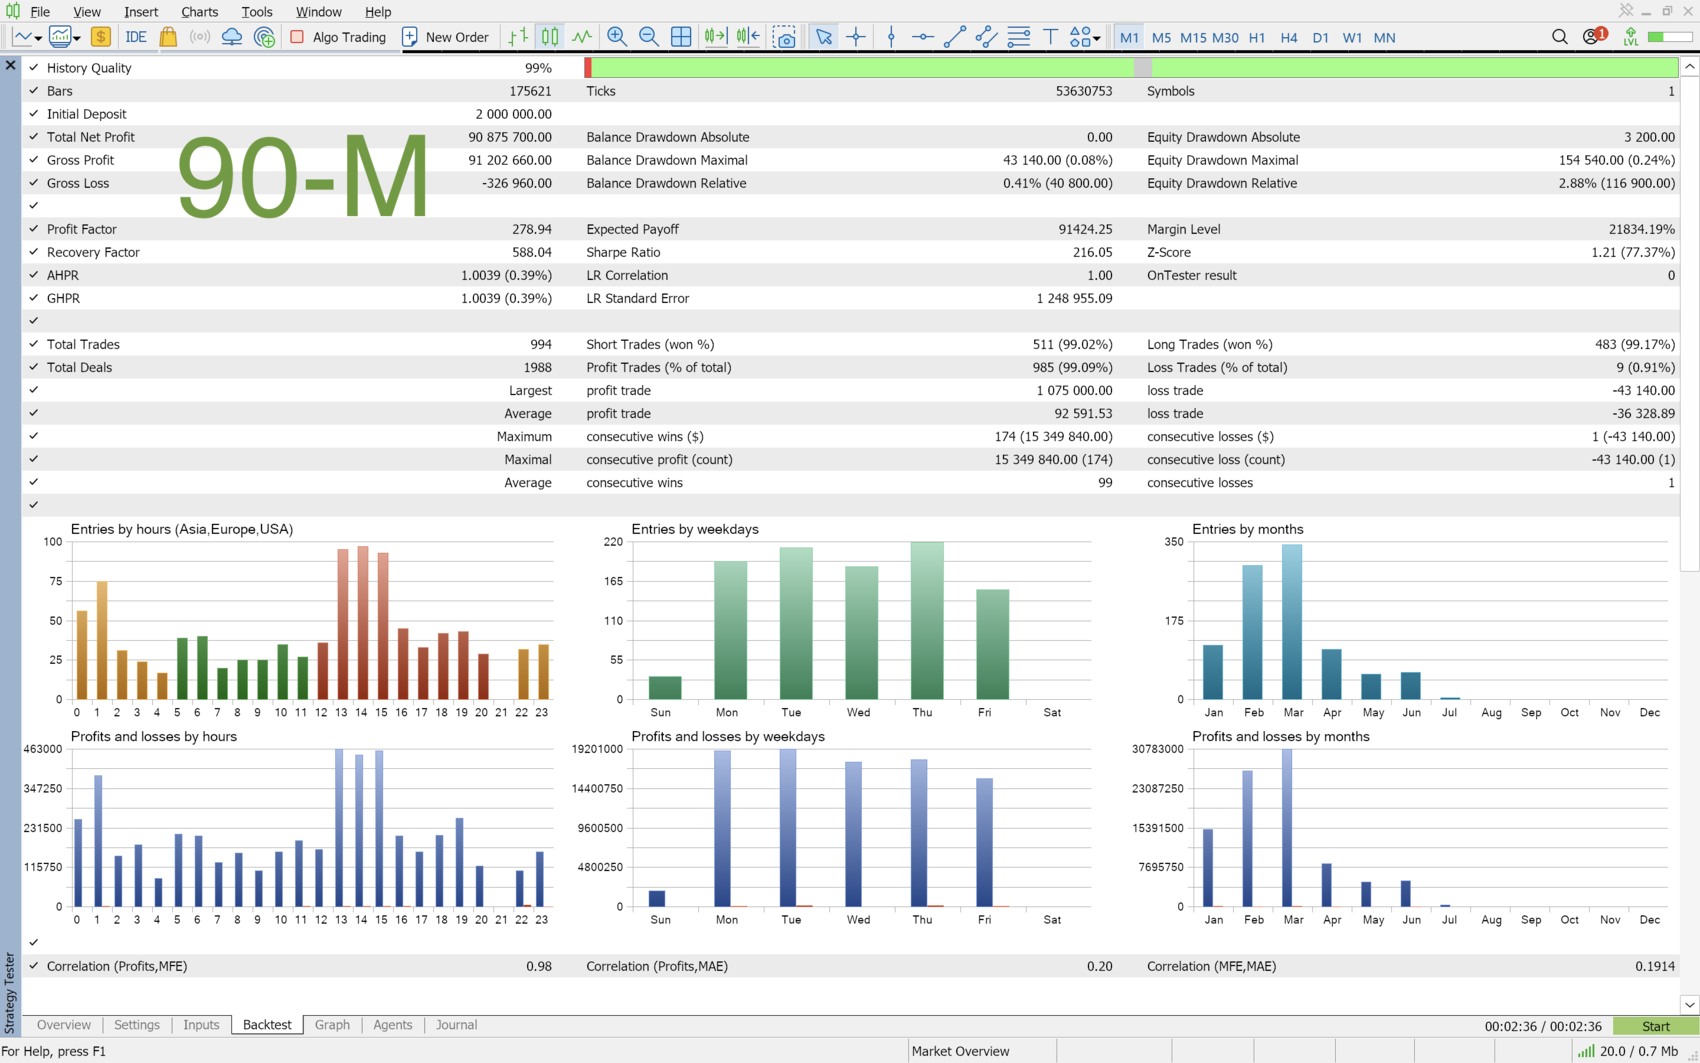Viewport: 1700px width, 1063px height.
Task: Open the Market shopping bag icon
Action: (x=168, y=37)
